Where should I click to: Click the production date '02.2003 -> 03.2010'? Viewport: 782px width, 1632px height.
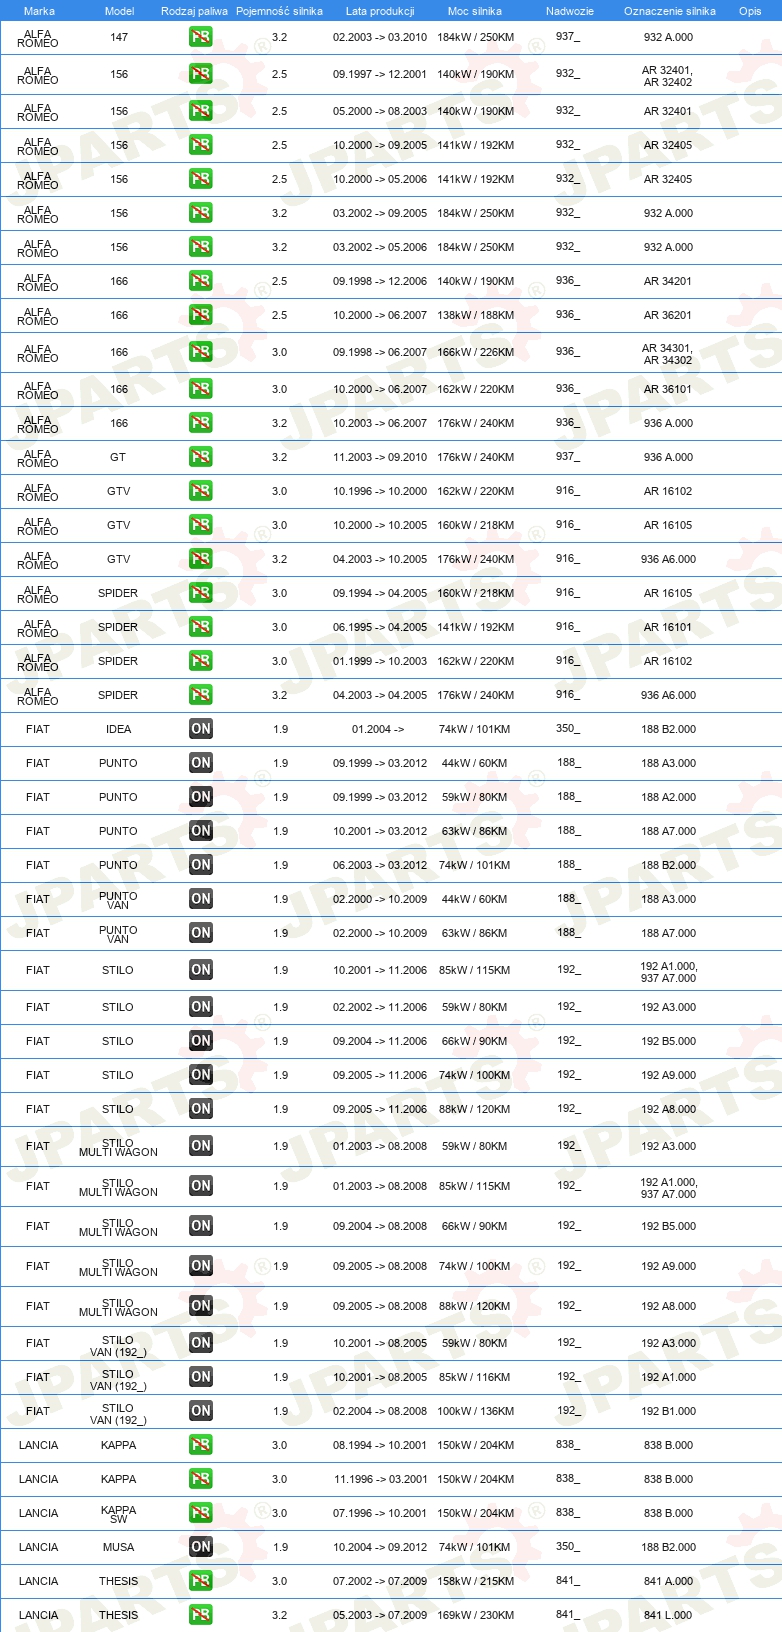(380, 37)
